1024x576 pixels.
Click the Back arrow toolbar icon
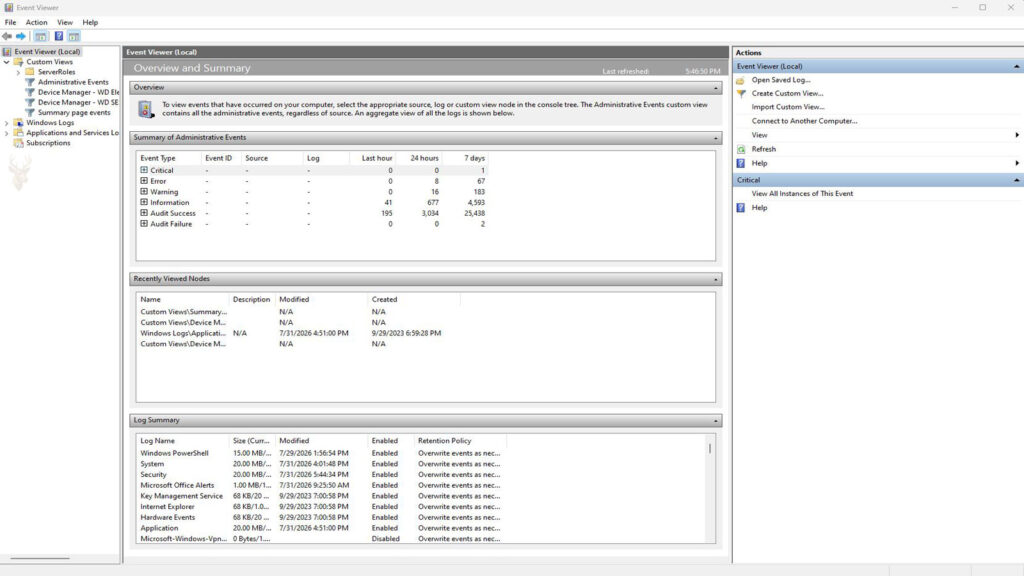pyautogui.click(x=7, y=36)
